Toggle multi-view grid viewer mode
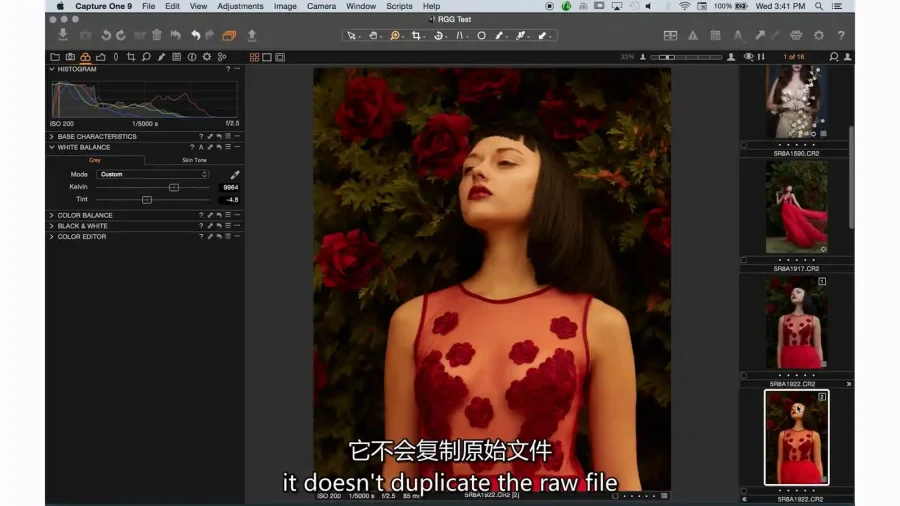Viewport: 900px width, 506px height. pos(254,57)
